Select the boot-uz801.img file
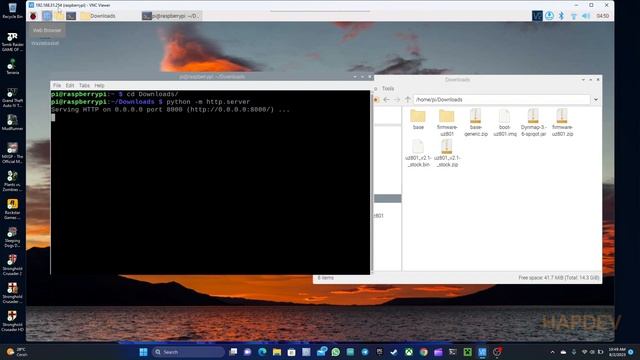This screenshot has height=360, width=640. [504, 122]
